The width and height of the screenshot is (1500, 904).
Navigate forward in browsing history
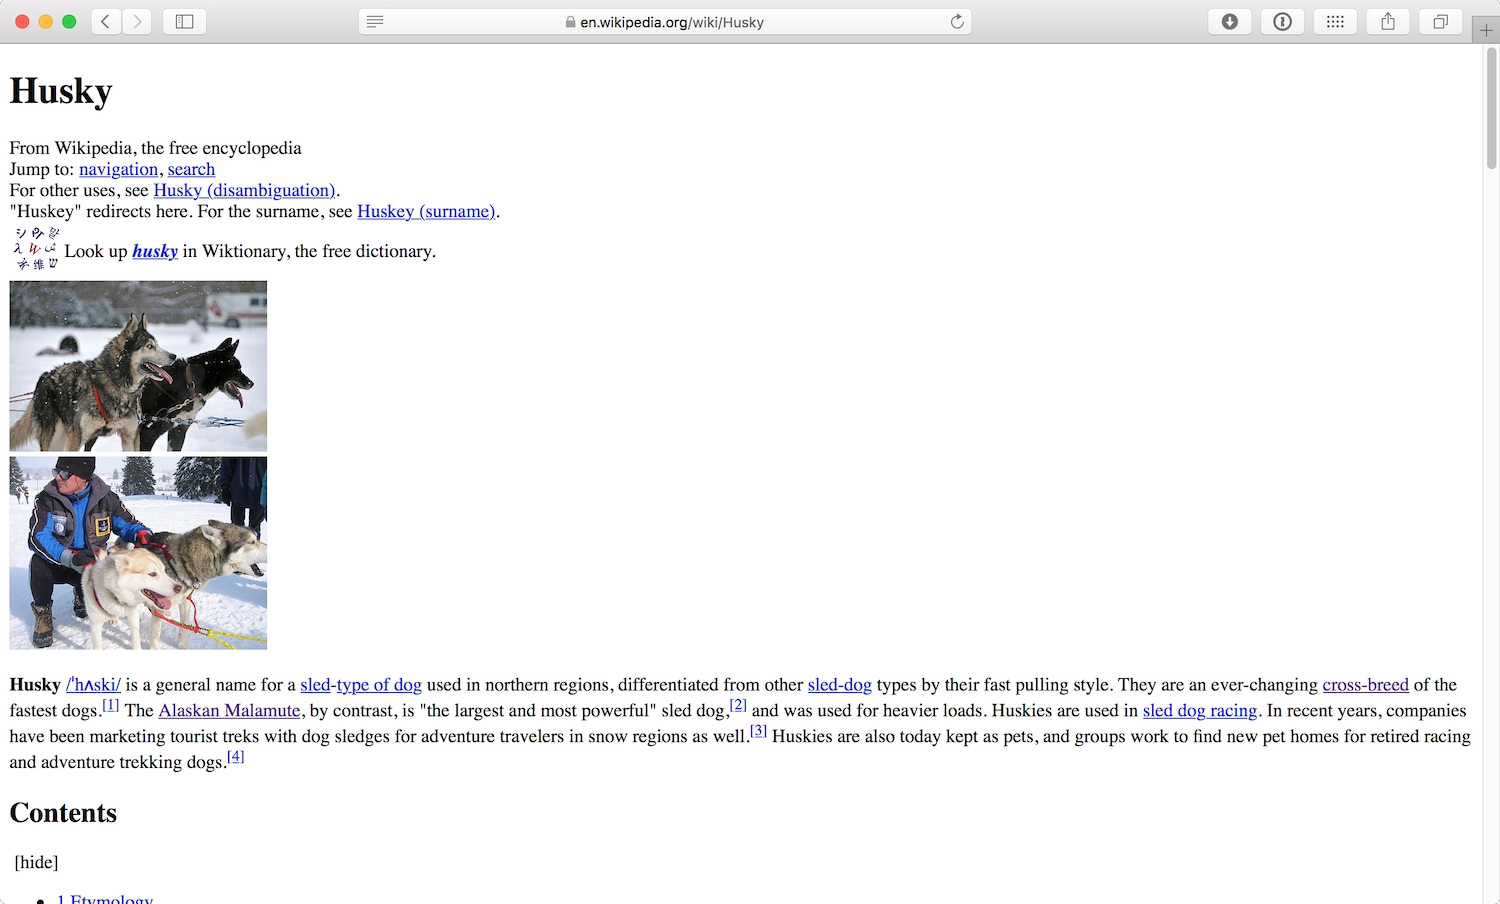pyautogui.click(x=137, y=20)
